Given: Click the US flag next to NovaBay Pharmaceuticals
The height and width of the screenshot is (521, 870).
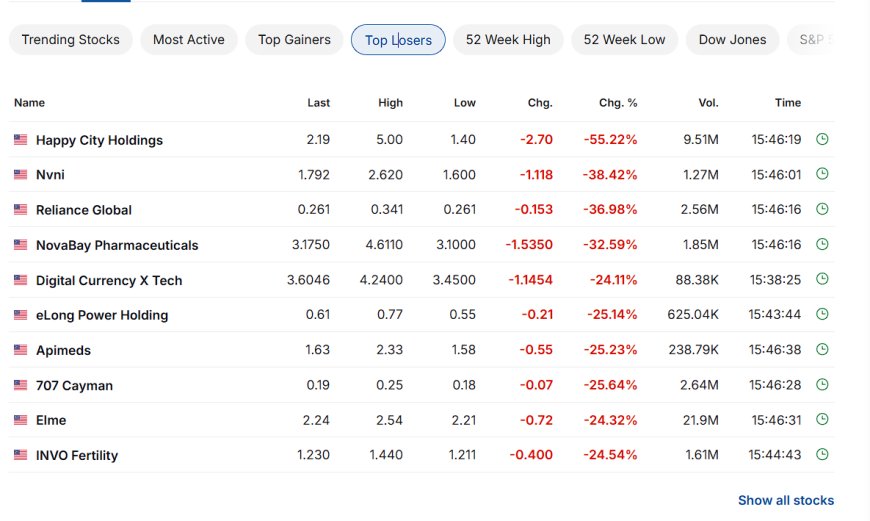Looking at the screenshot, I should pyautogui.click(x=21, y=244).
